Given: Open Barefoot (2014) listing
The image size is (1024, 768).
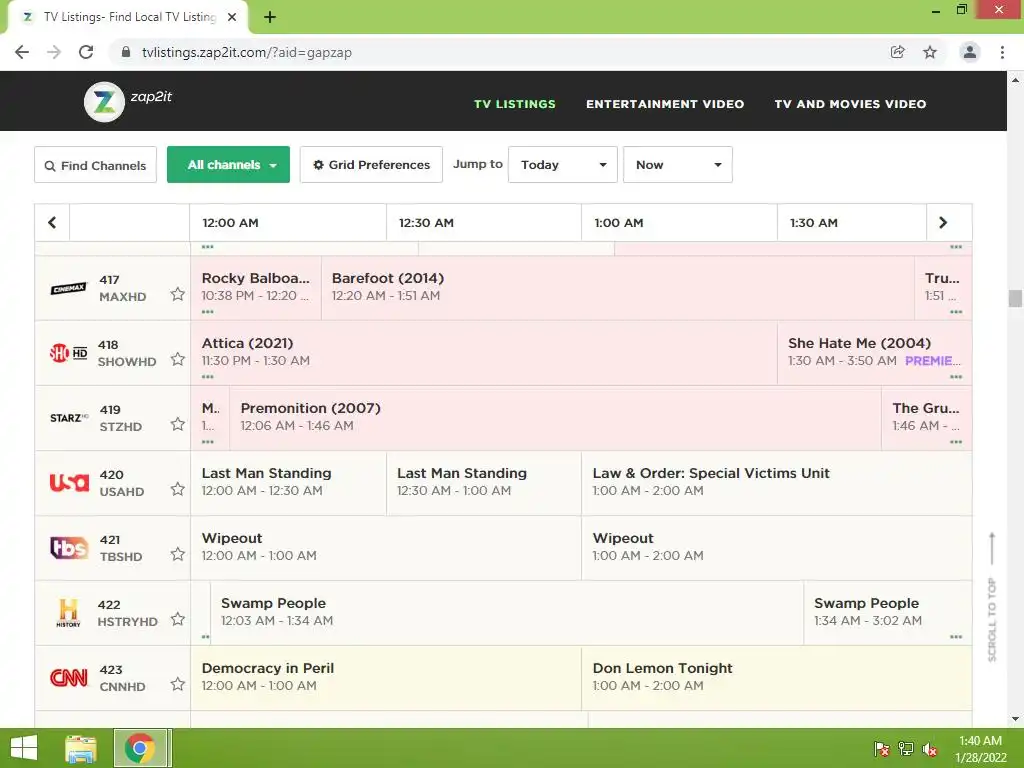Looking at the screenshot, I should point(618,287).
